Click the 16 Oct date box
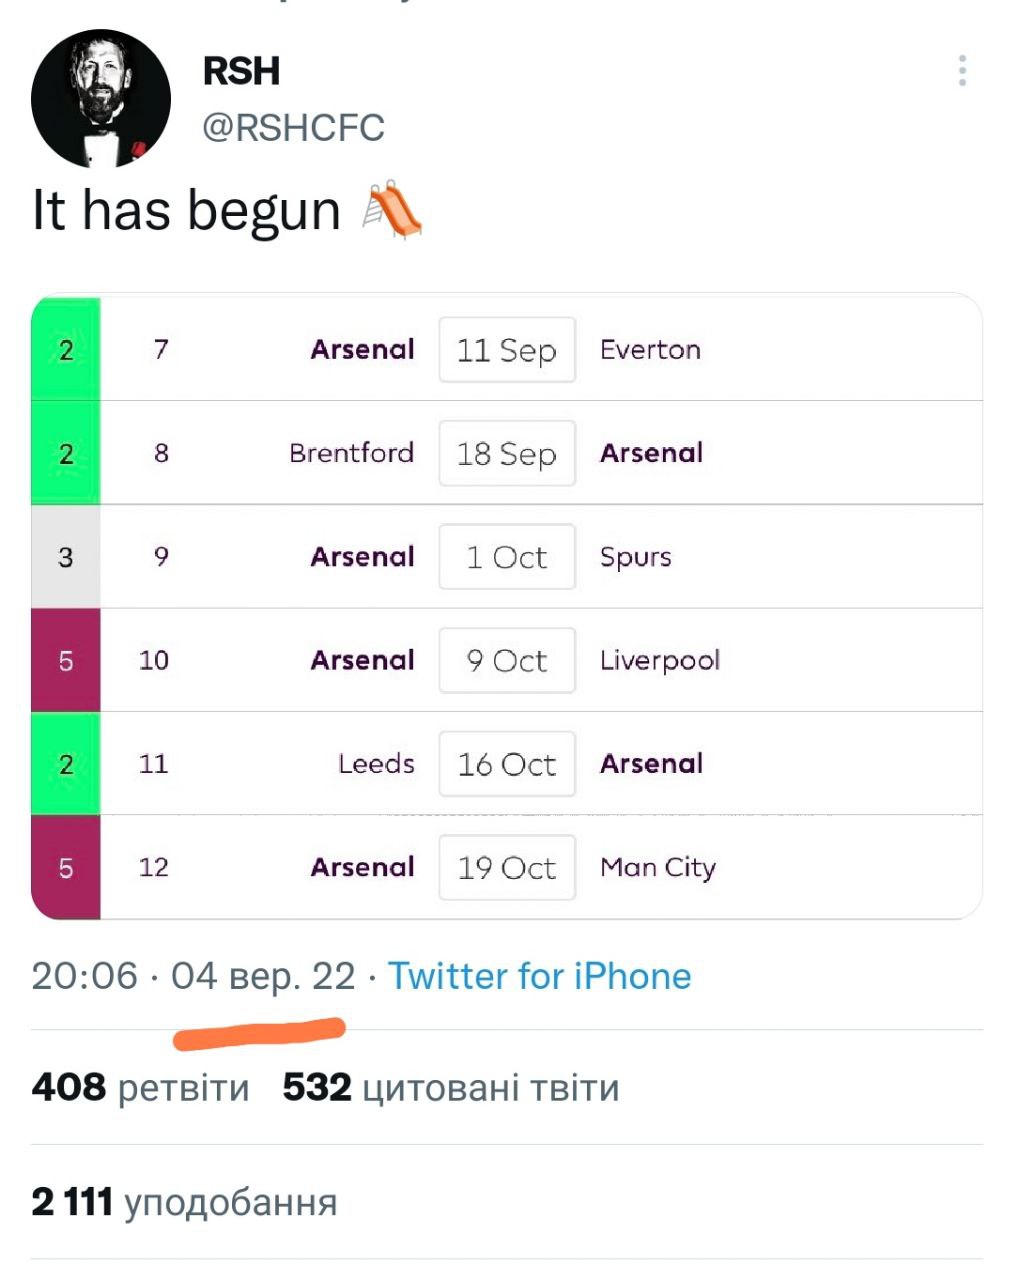Viewport: 1014px width, 1280px height. coord(507,765)
